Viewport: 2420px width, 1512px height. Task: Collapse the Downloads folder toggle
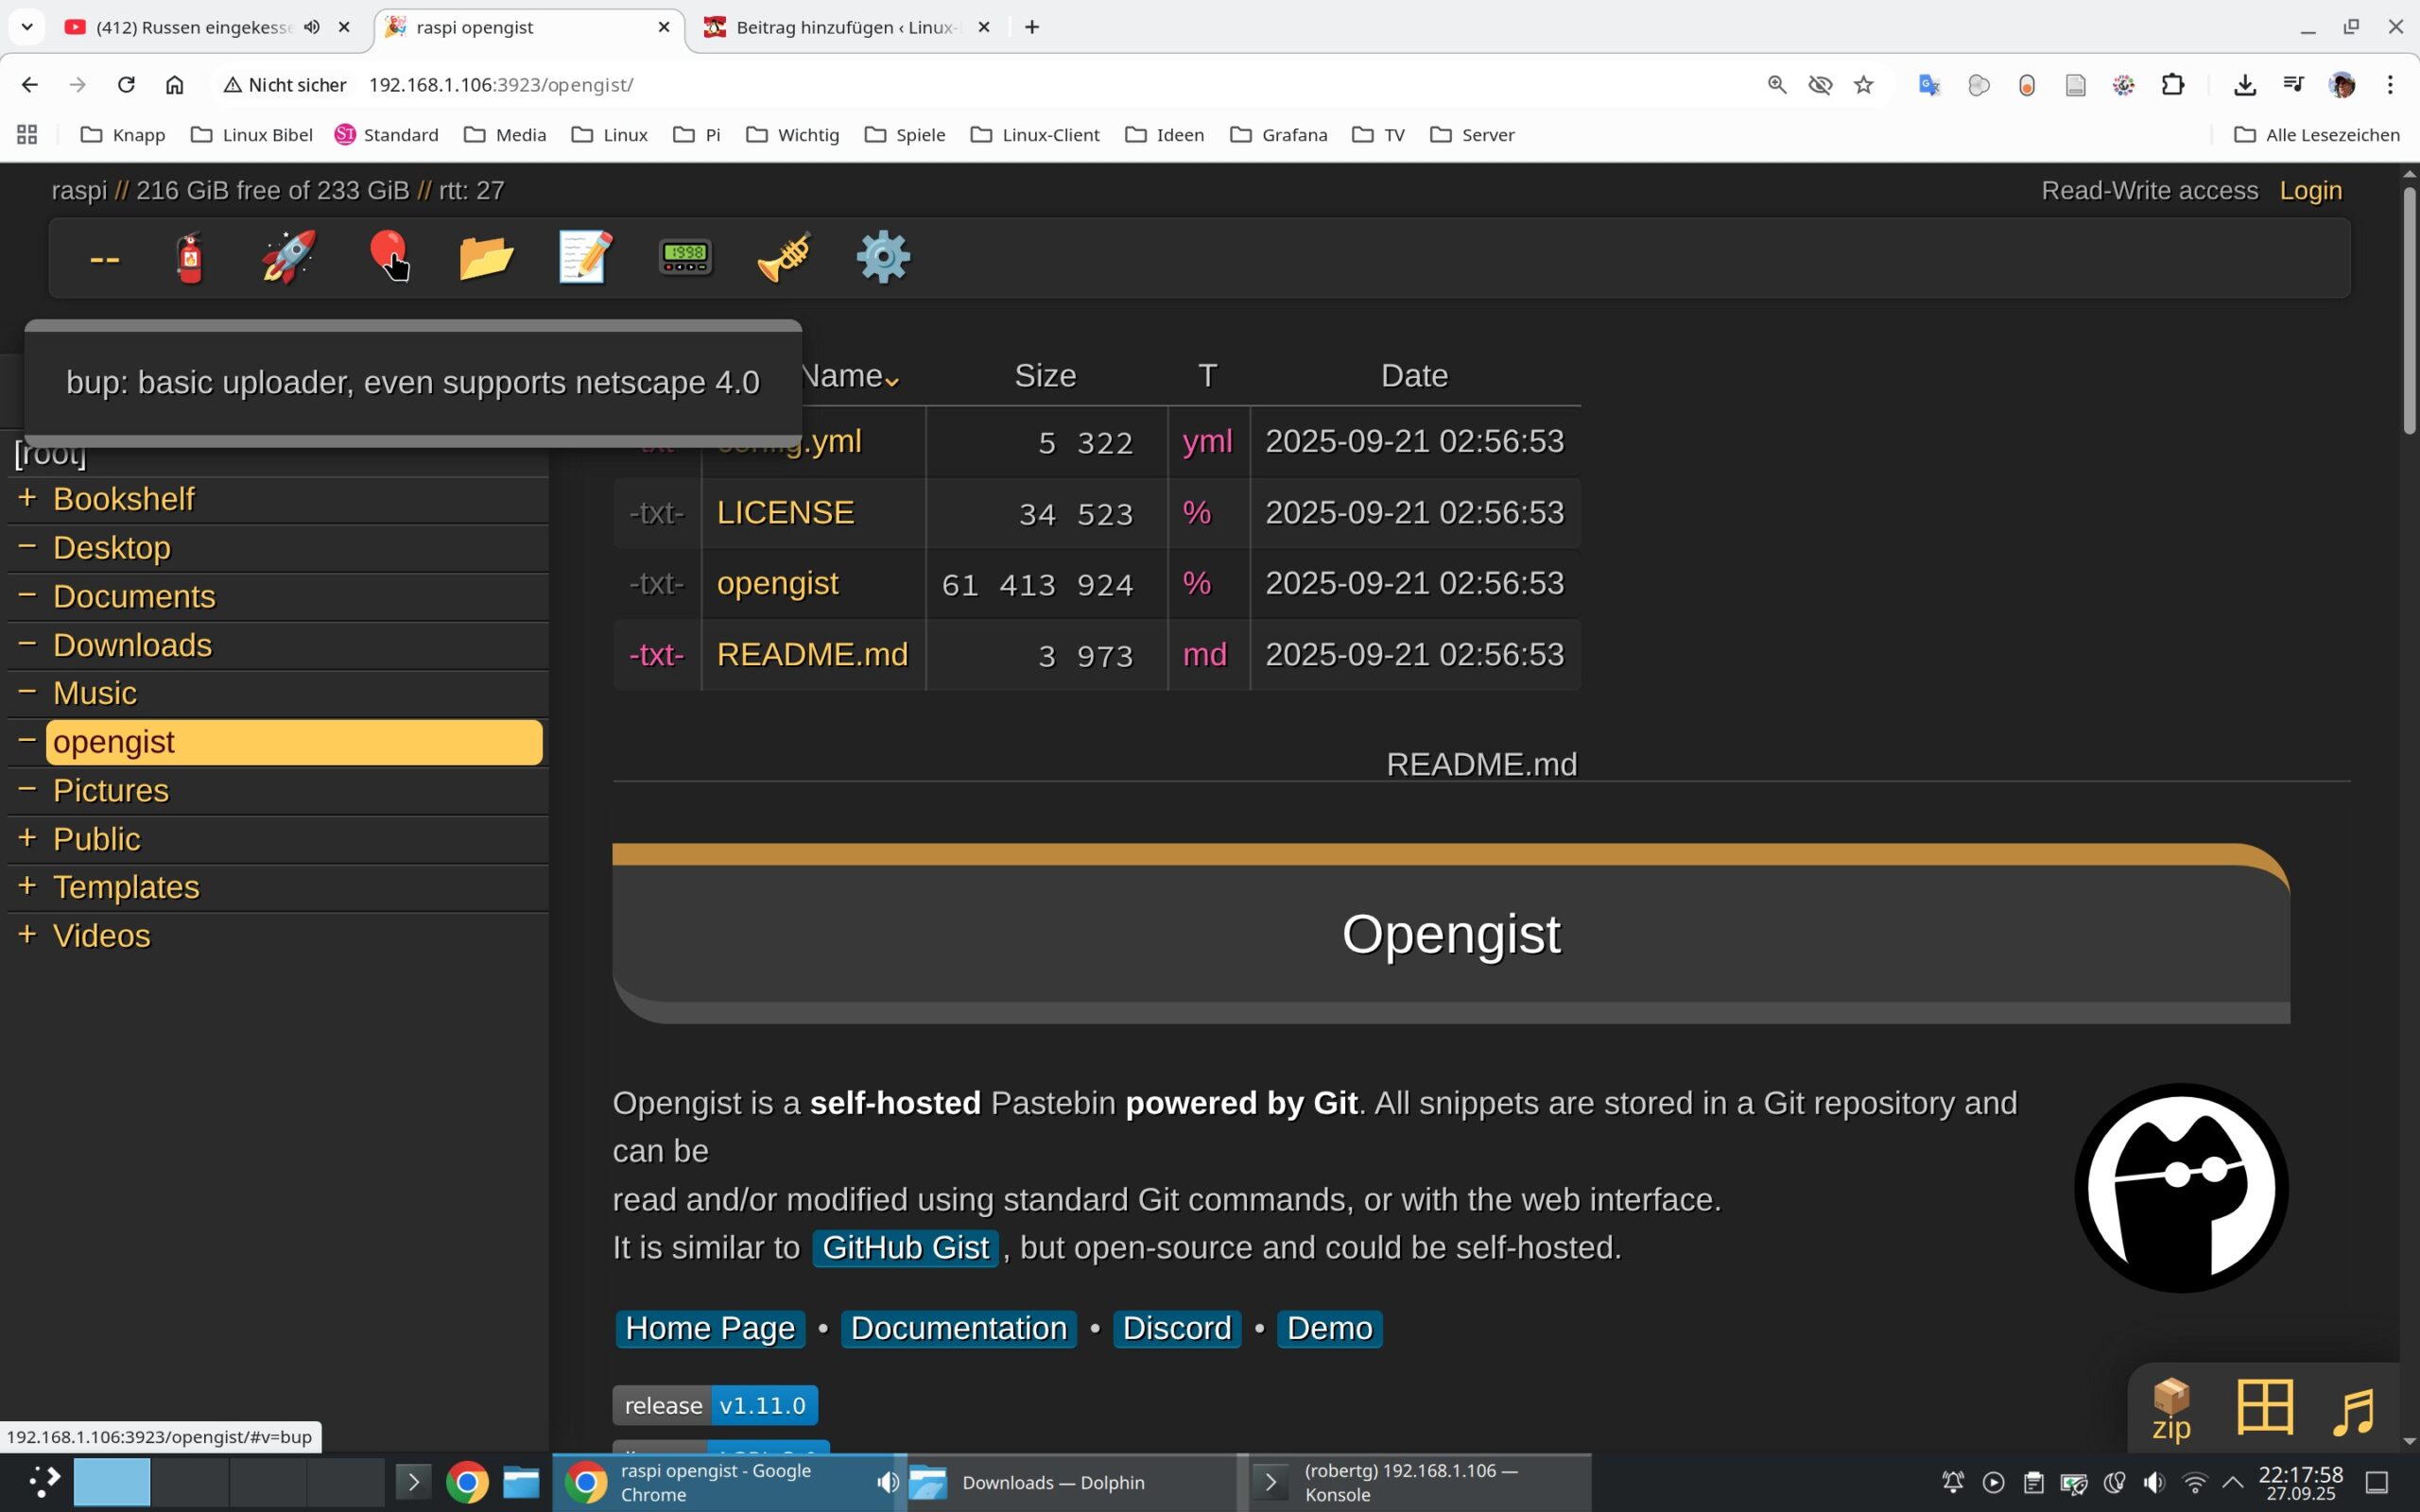(27, 643)
